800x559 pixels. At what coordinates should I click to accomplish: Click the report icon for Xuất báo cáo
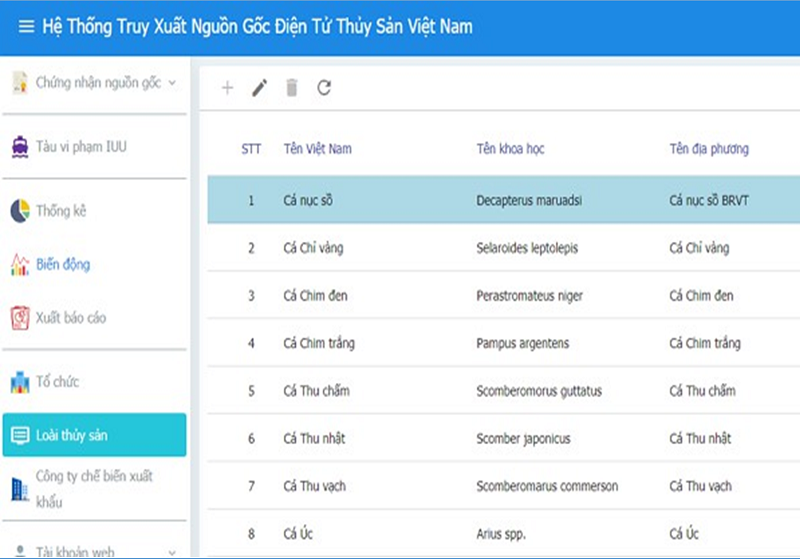point(20,318)
